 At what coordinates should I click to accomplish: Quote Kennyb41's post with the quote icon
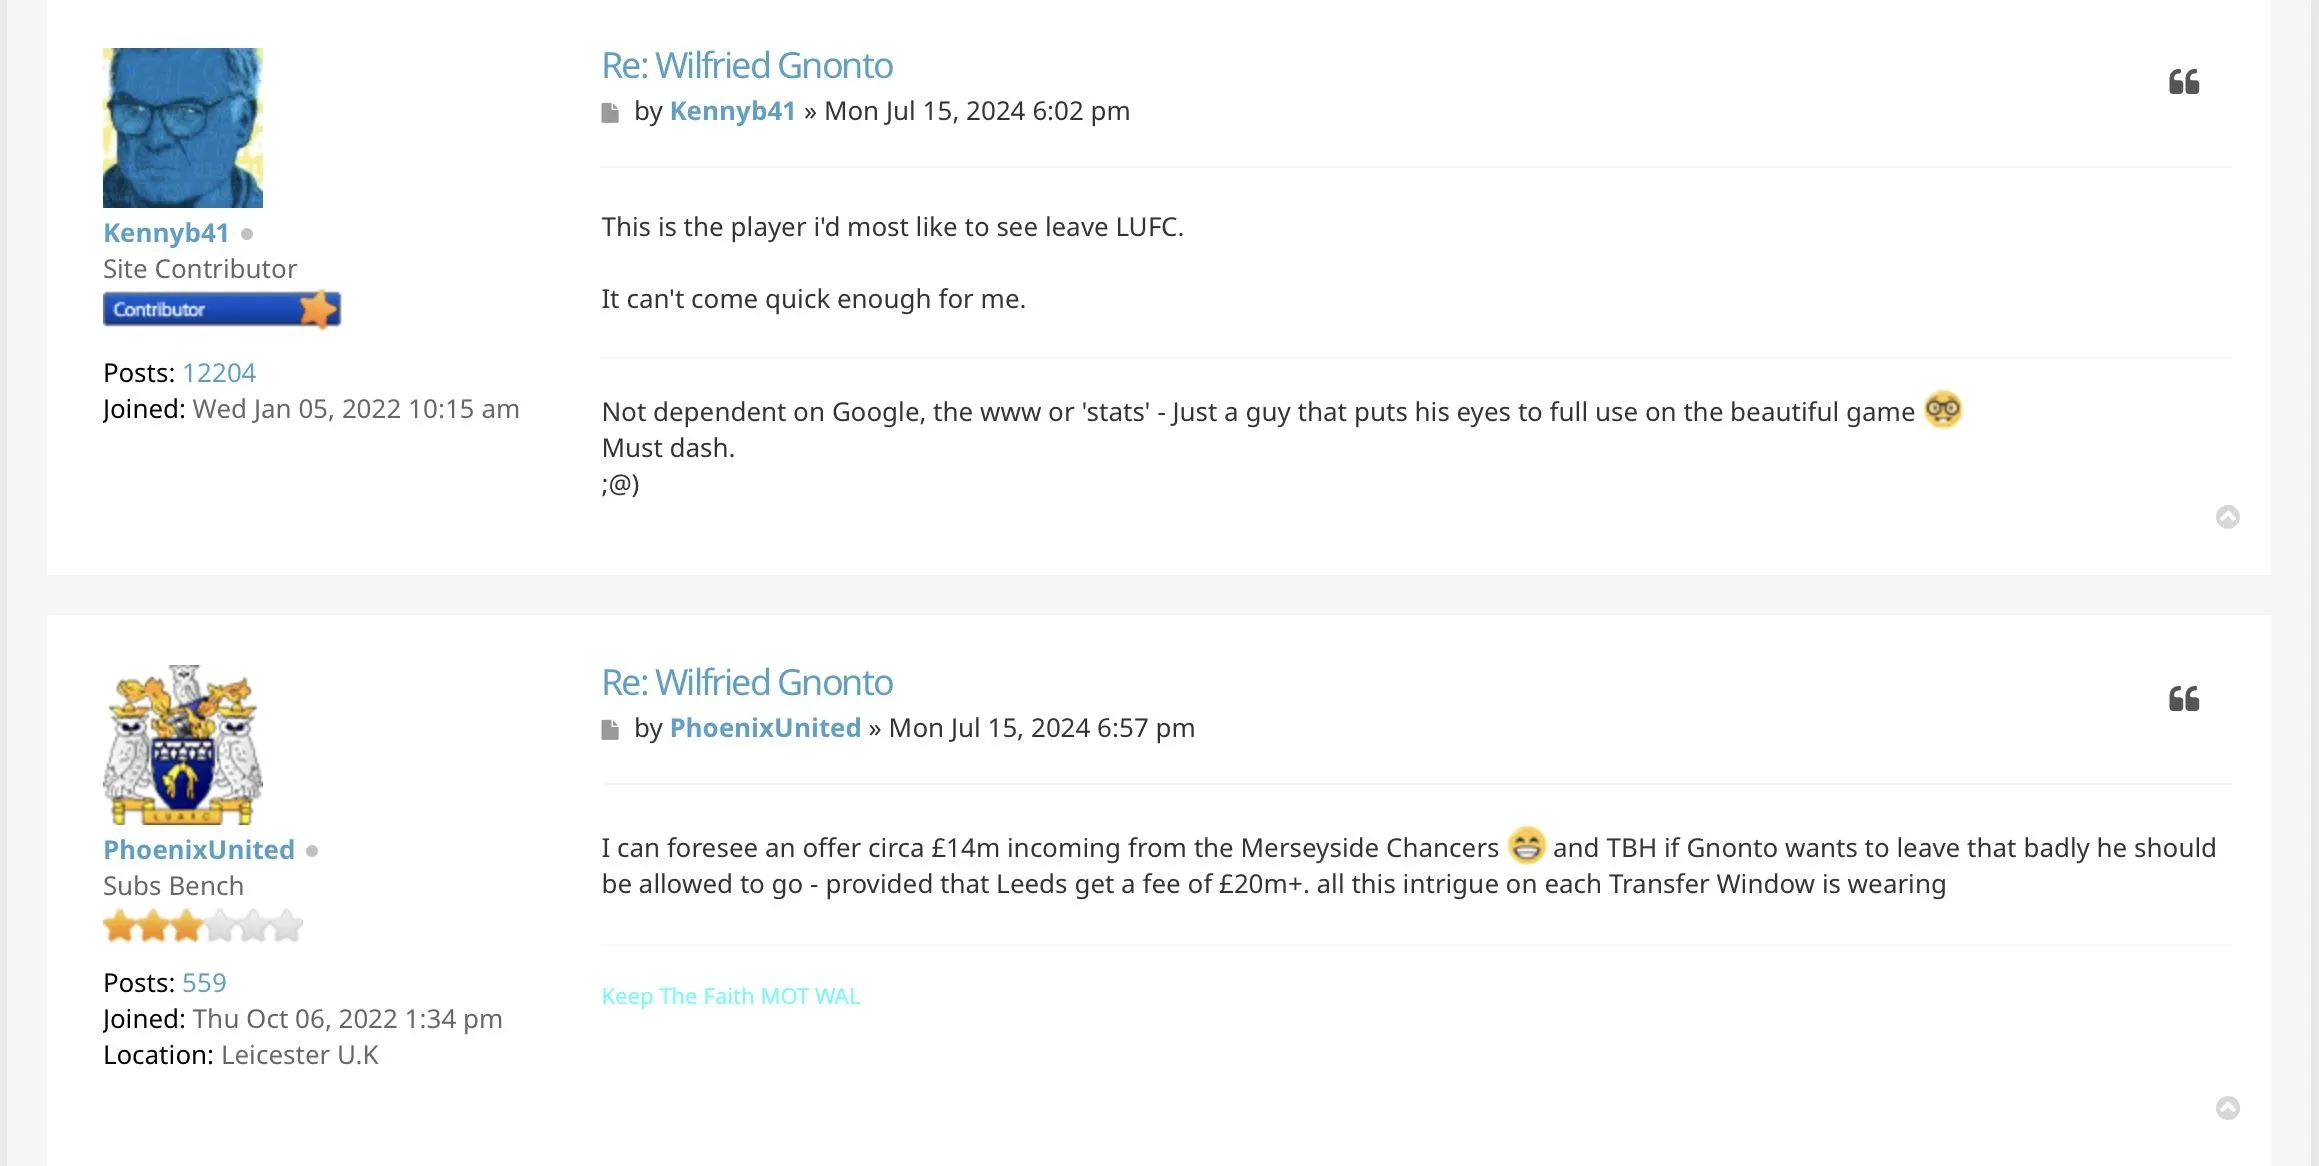point(2183,82)
